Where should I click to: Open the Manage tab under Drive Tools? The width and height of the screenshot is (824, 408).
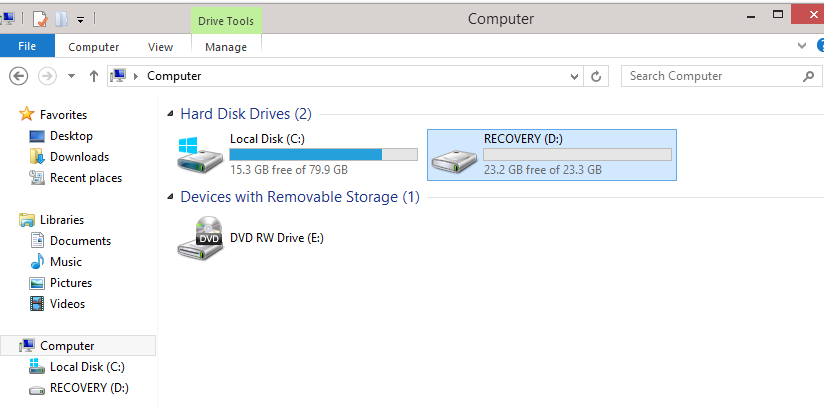pos(225,47)
